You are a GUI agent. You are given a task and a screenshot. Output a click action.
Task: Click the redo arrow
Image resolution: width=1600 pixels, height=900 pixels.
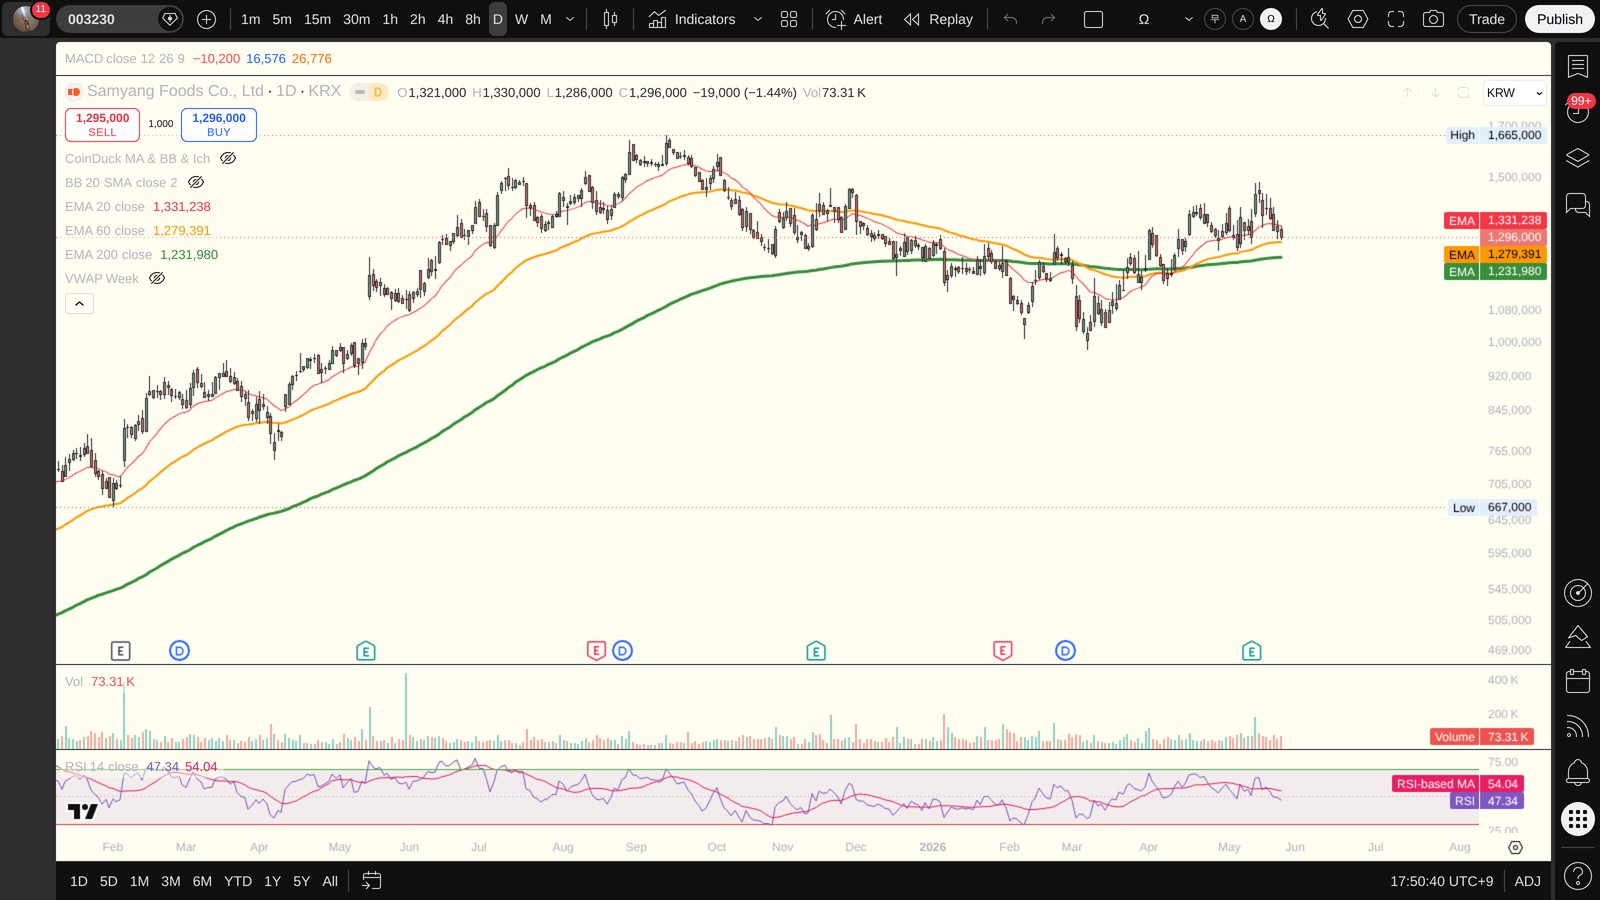(1048, 19)
